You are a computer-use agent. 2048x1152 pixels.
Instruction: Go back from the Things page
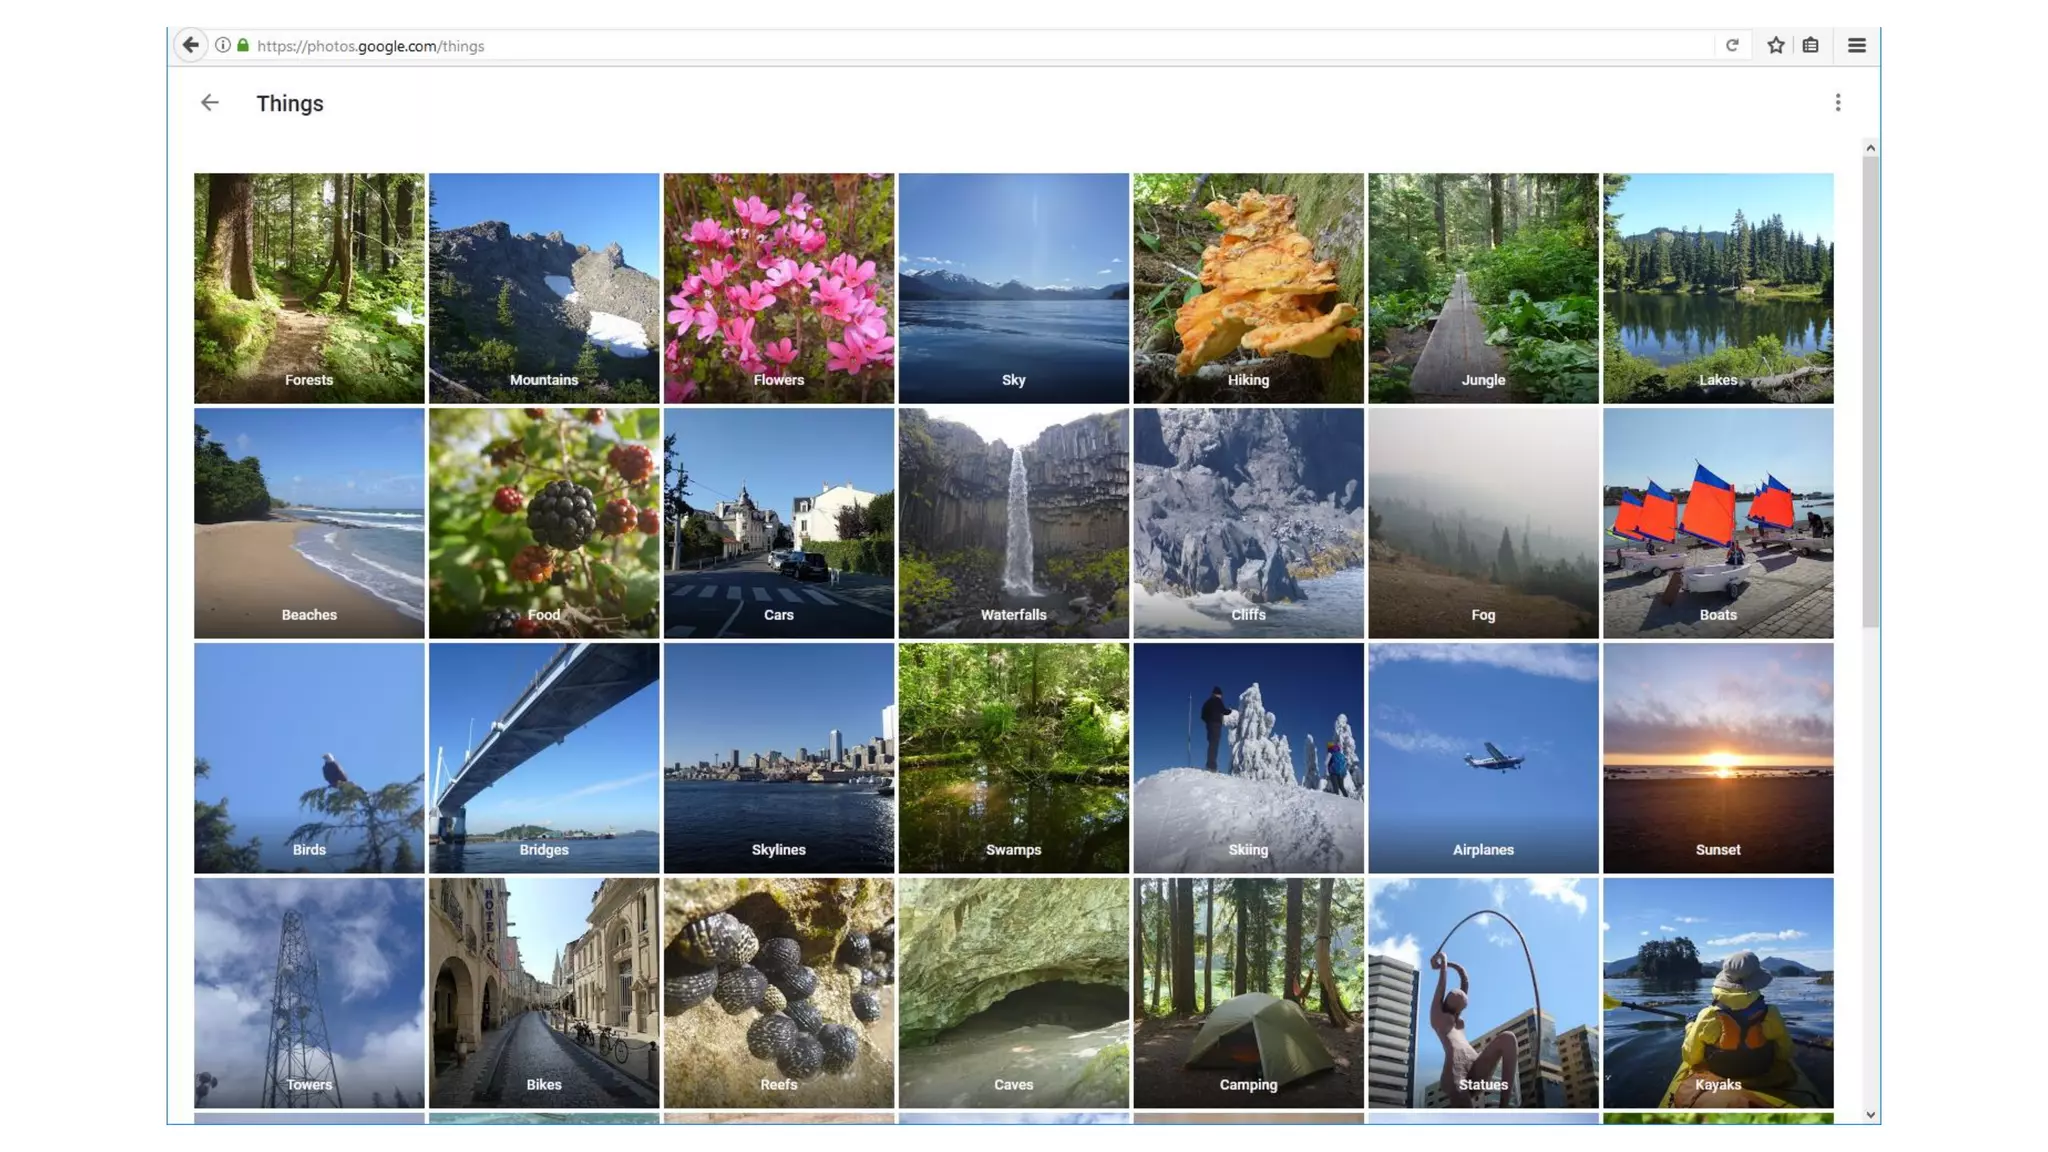209,103
